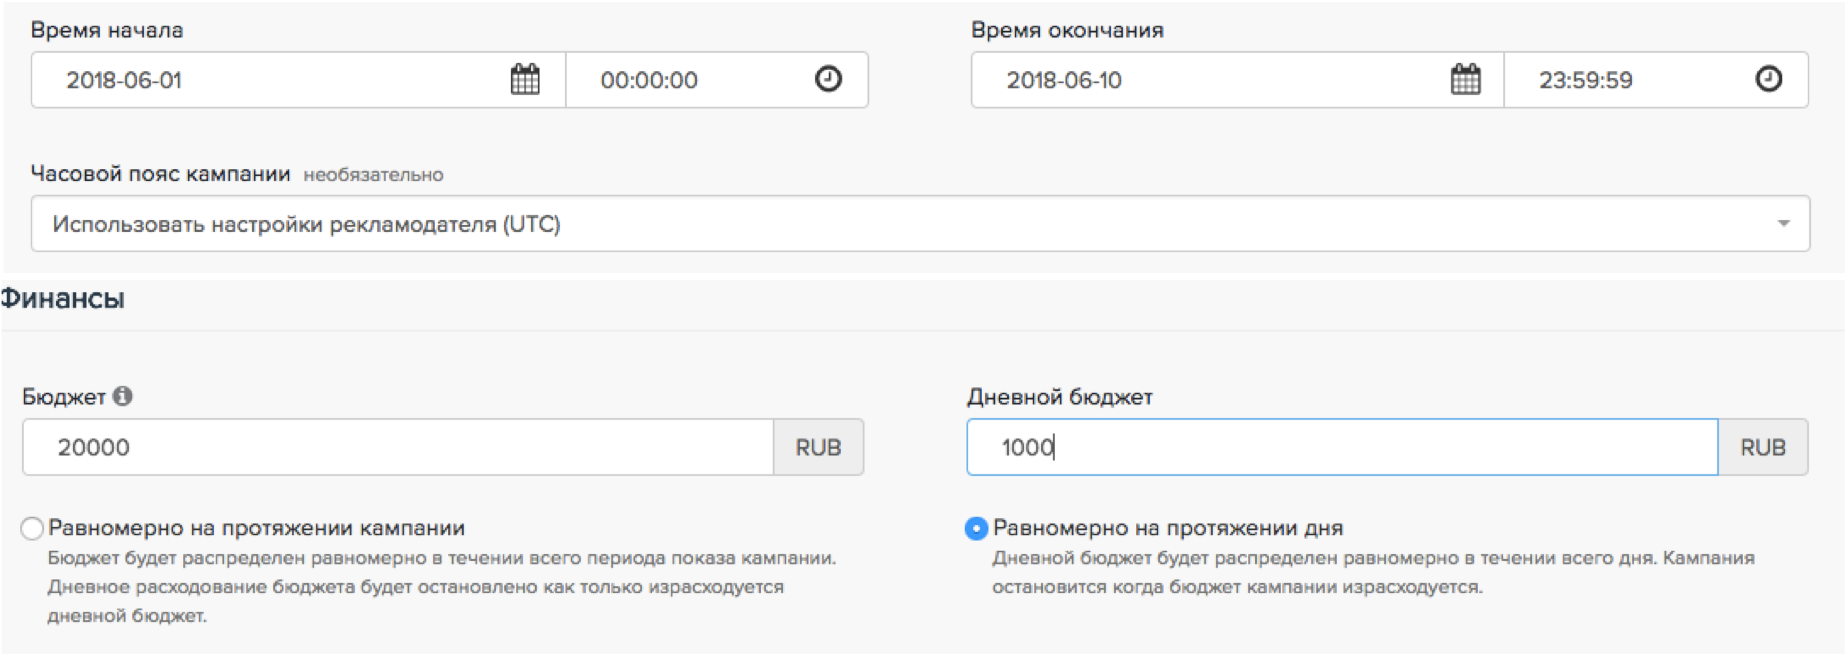The width and height of the screenshot is (1845, 654).
Task: Focus the Бюджет field containing 20000
Action: tap(400, 447)
